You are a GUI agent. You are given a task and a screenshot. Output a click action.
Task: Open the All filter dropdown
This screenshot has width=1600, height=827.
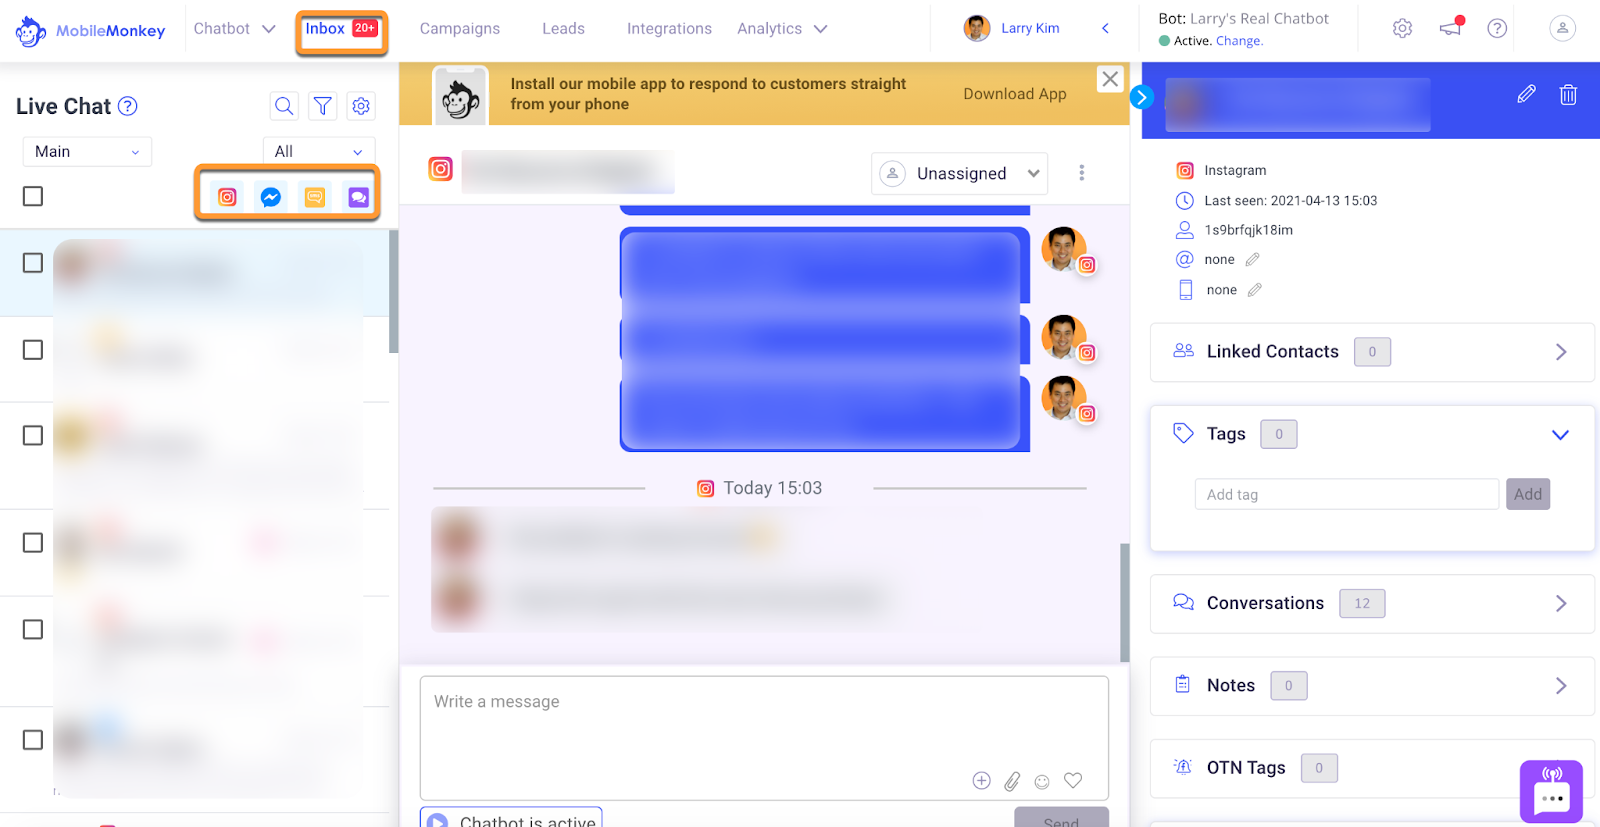click(x=319, y=152)
